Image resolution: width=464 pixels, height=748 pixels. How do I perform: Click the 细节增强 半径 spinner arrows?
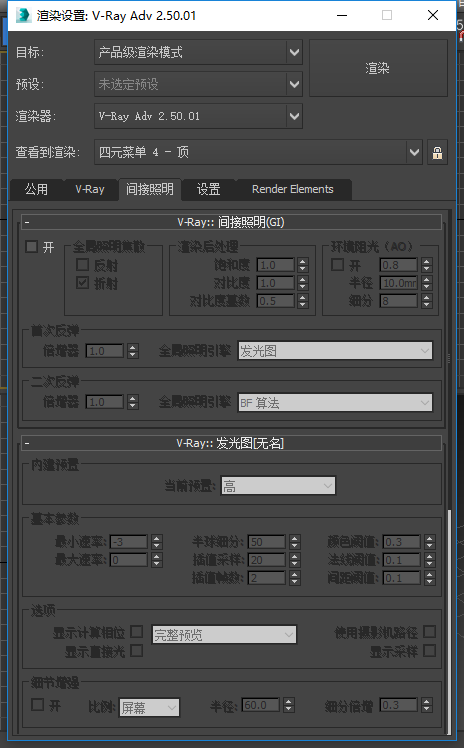click(x=289, y=705)
